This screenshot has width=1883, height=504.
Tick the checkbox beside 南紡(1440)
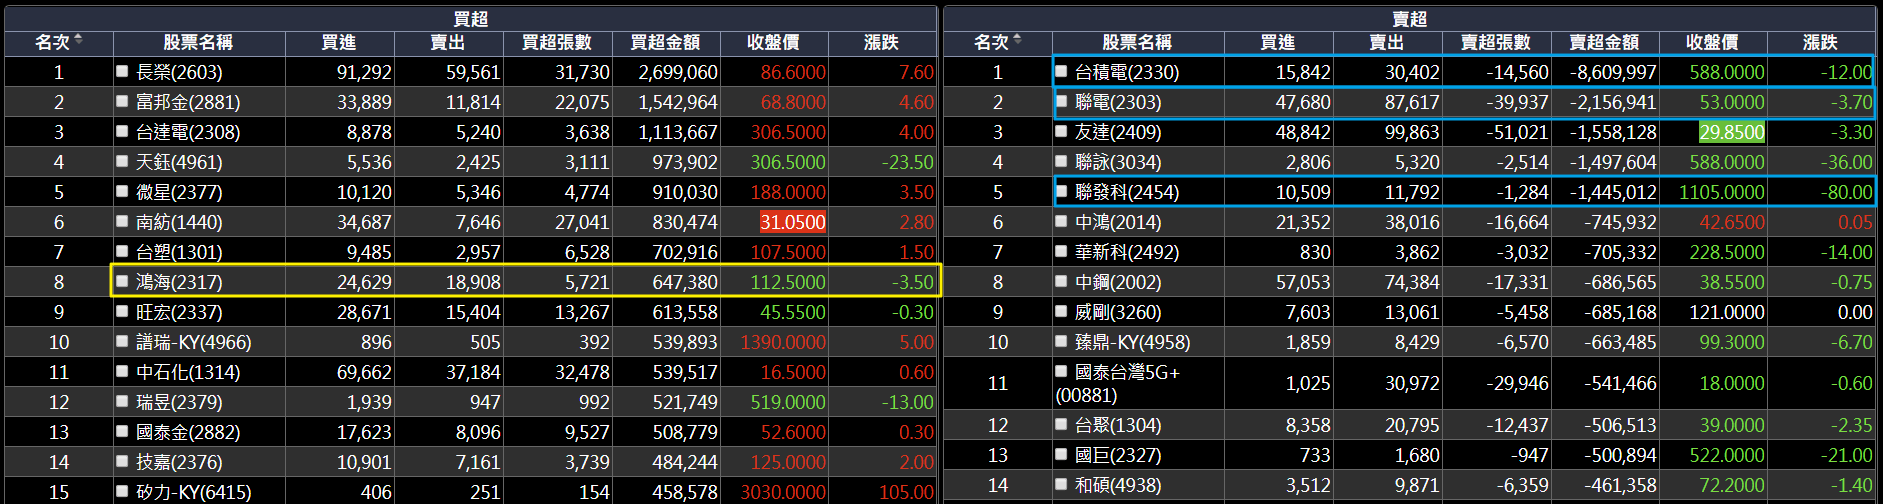coord(122,221)
